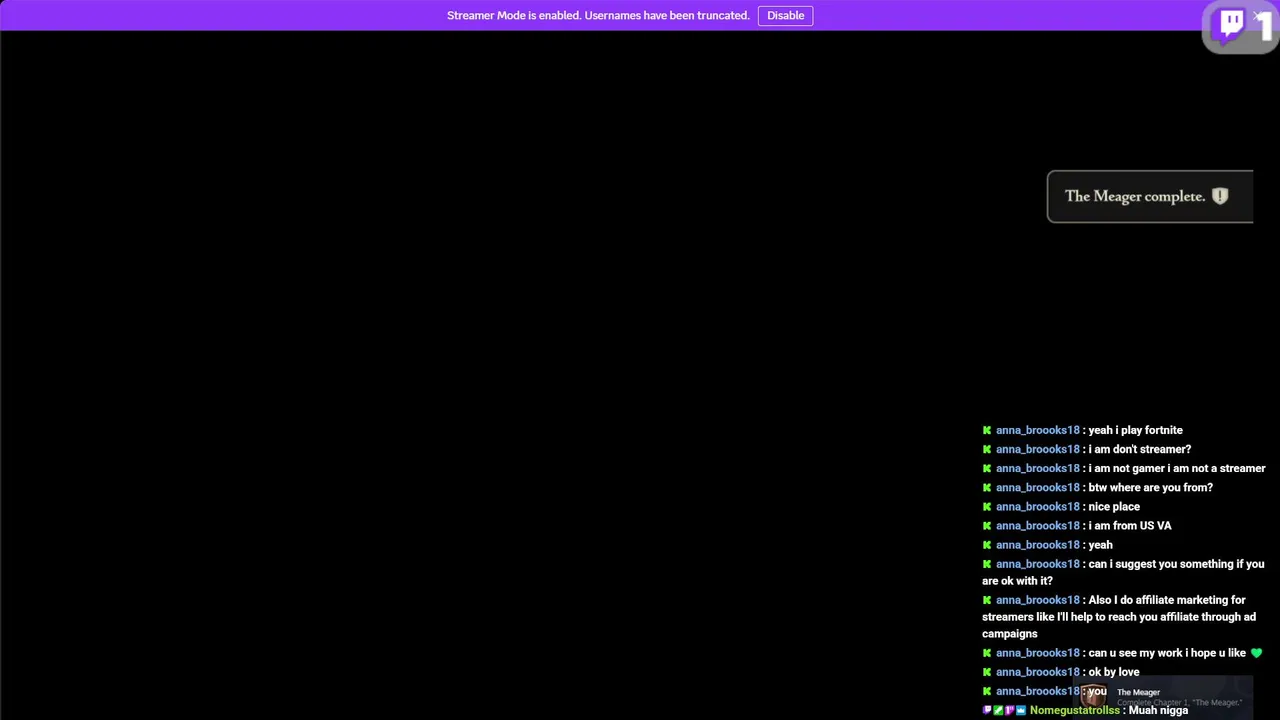This screenshot has height=720, width=1280.
Task: Click the Kick badge beside 'i am don't streamer?'
Action: tap(987, 449)
